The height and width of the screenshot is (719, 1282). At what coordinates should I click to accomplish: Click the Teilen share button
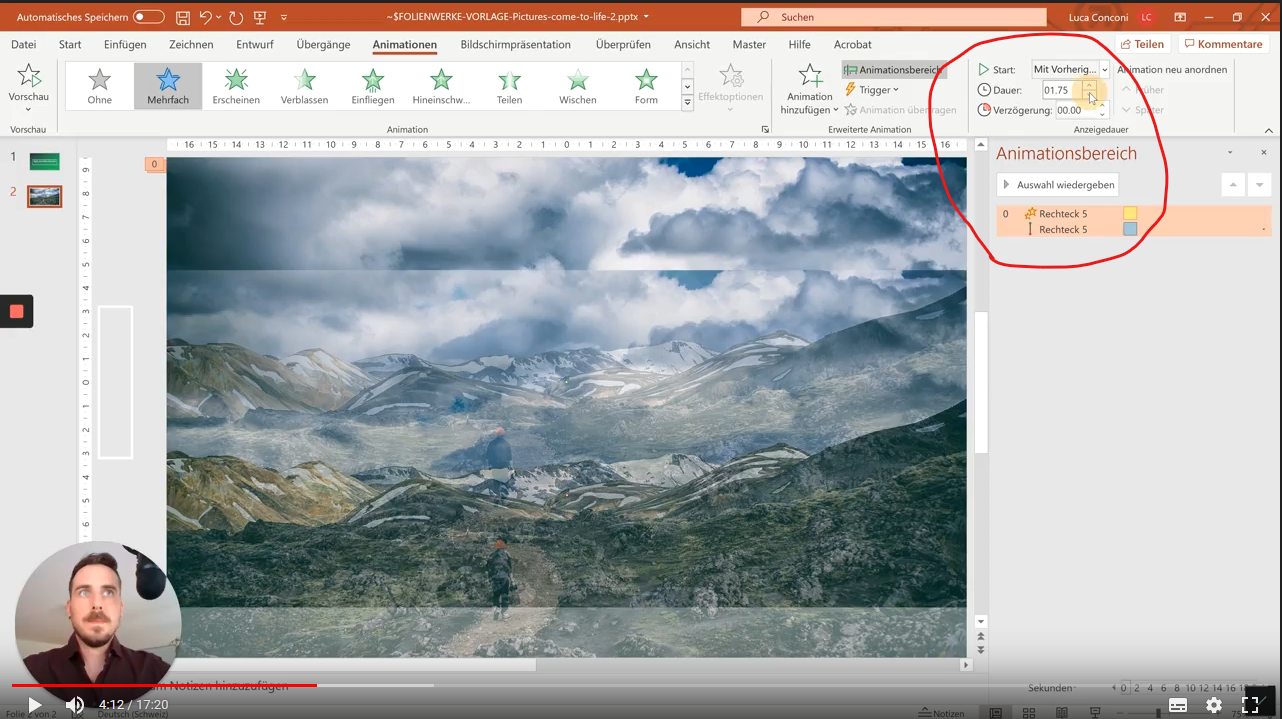click(x=1142, y=44)
